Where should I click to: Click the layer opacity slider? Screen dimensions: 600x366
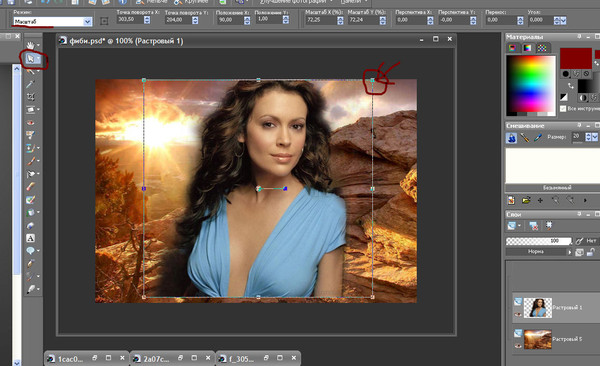tap(538, 241)
